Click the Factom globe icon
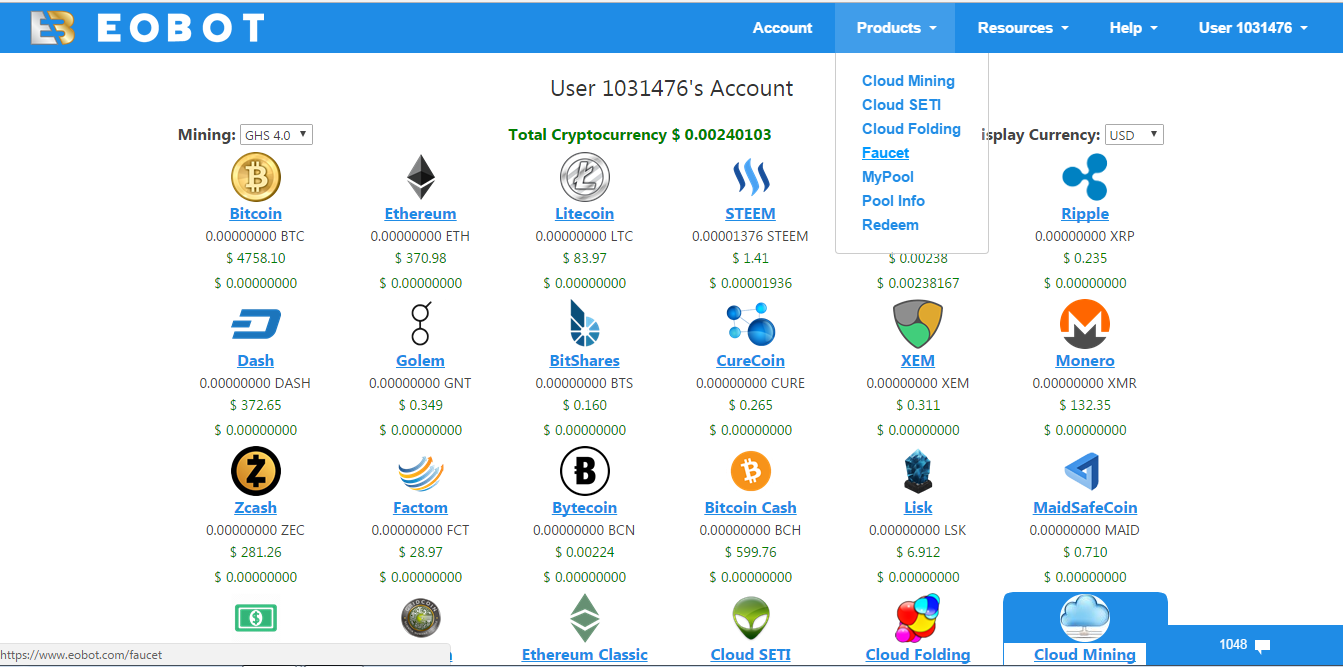The width and height of the screenshot is (1343, 667). (421, 471)
